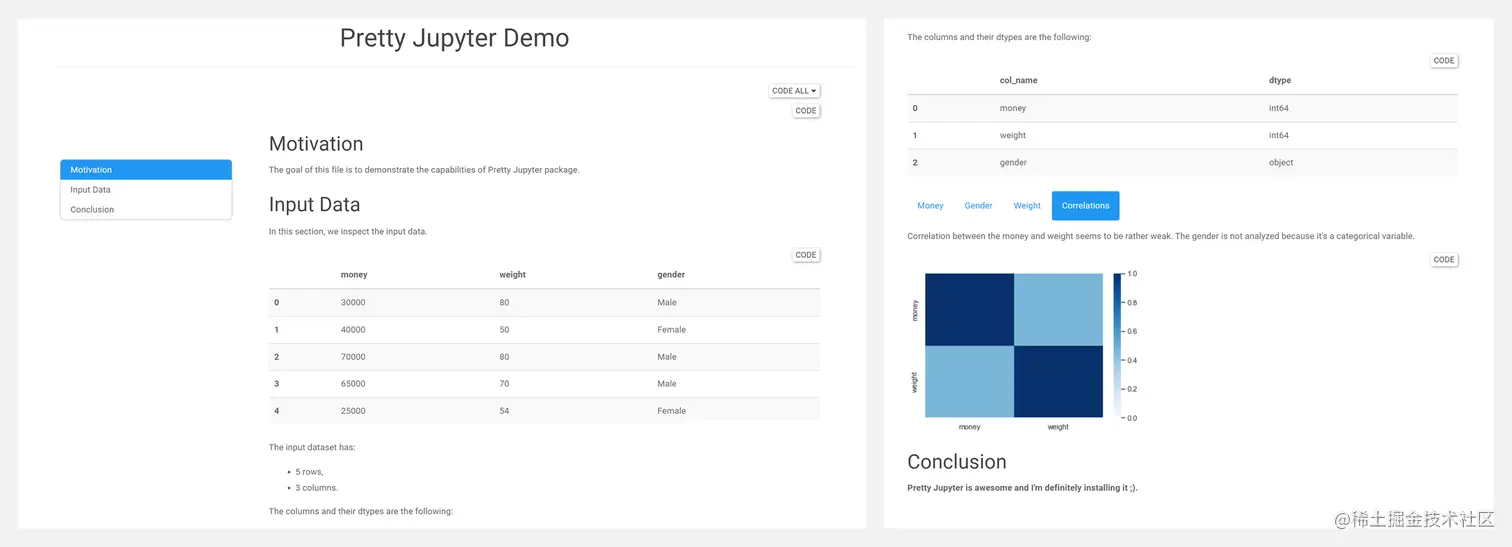Image resolution: width=1512 pixels, height=547 pixels.
Task: Click the Pretty Jupyter Demo title
Action: [454, 38]
